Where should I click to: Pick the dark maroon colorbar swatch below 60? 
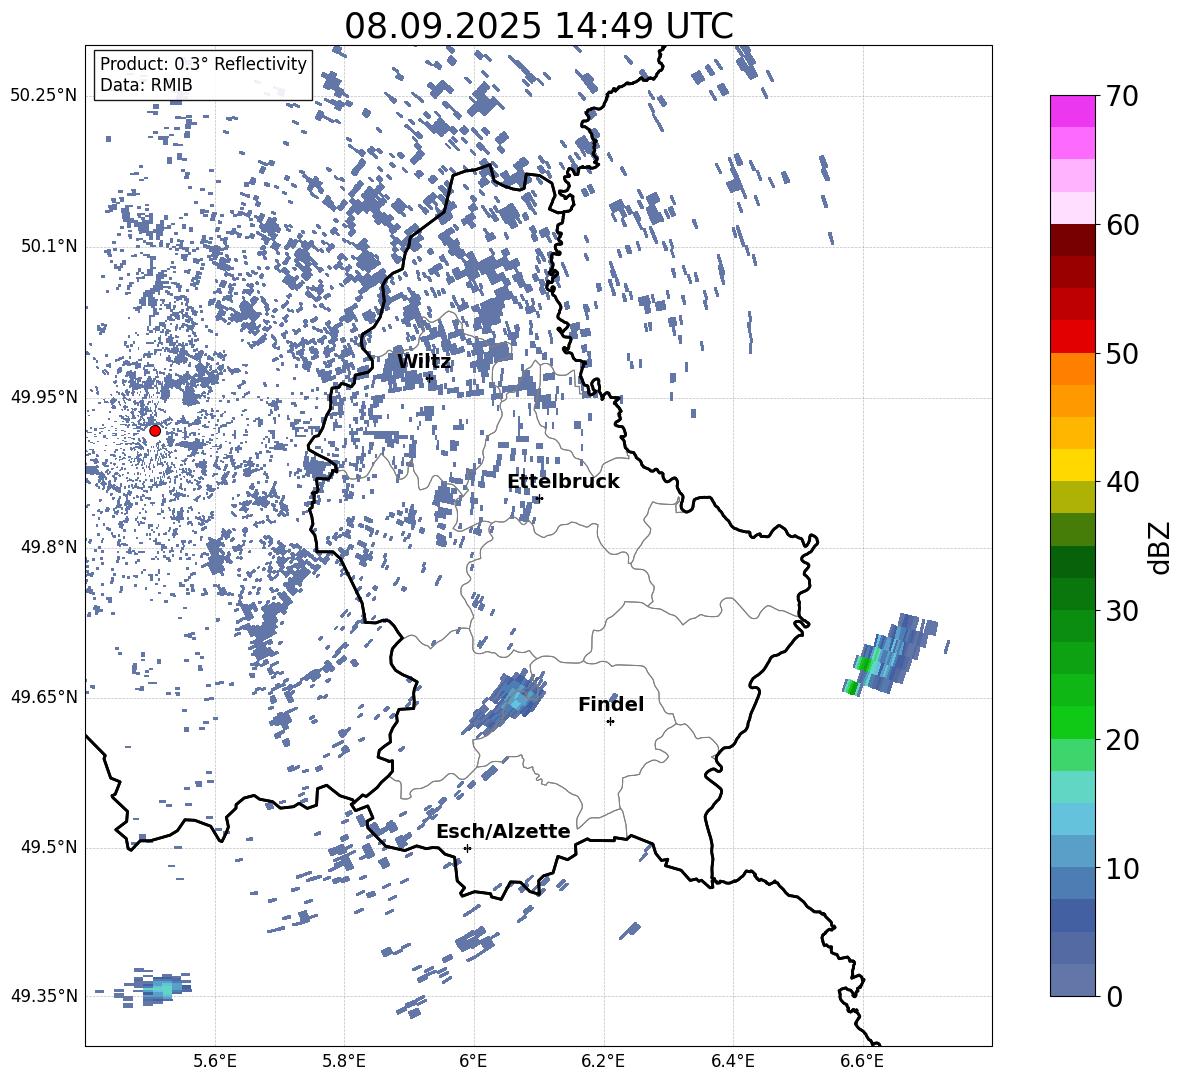click(x=1072, y=240)
